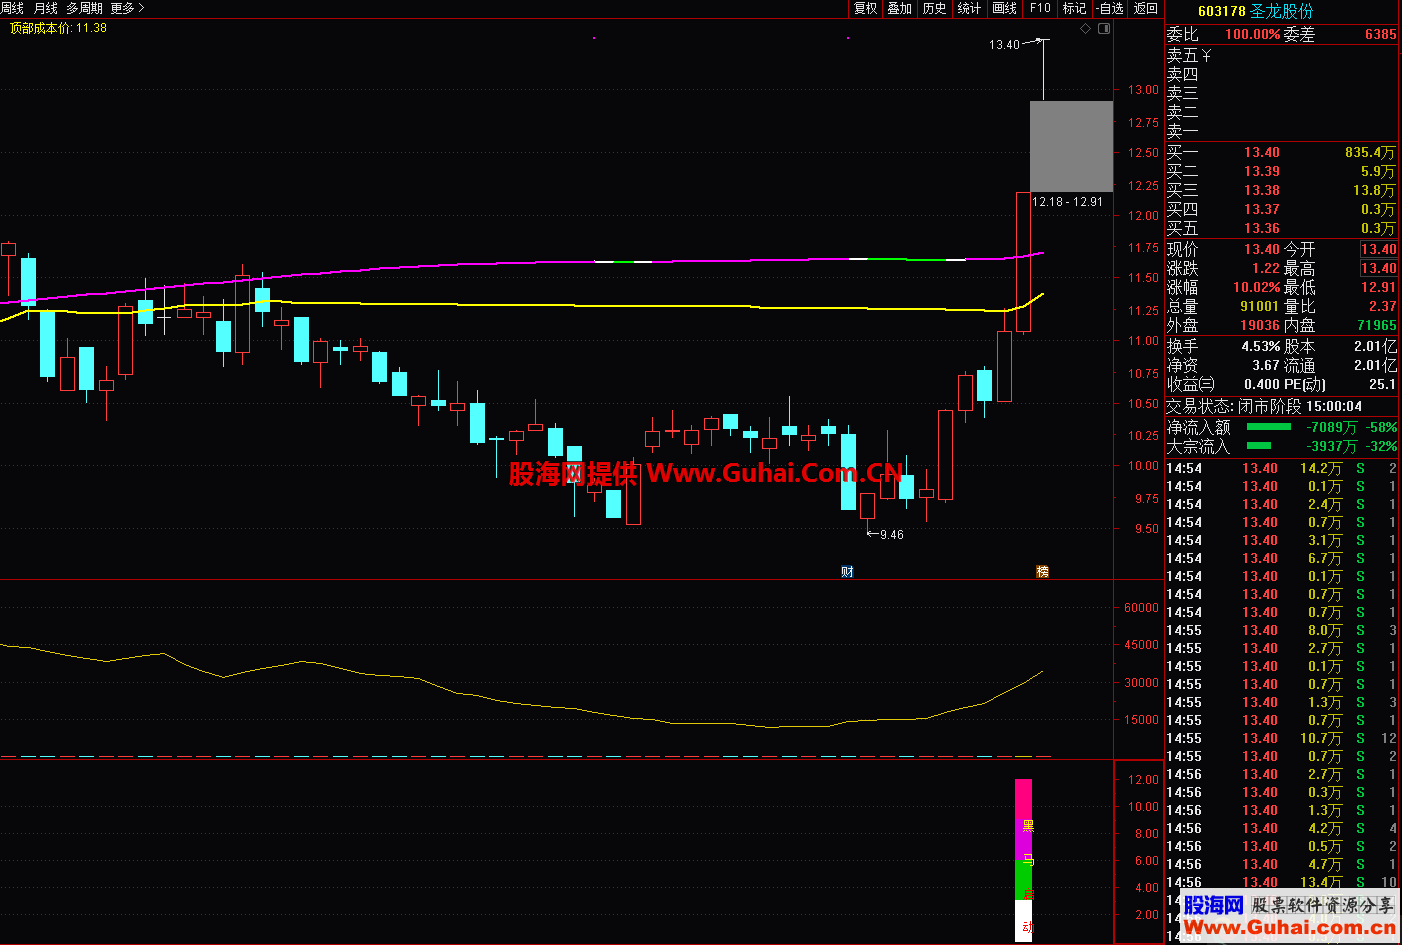Select the 14:55 tick with 8.0万 volume
Image resolution: width=1402 pixels, height=945 pixels.
(x=1282, y=631)
